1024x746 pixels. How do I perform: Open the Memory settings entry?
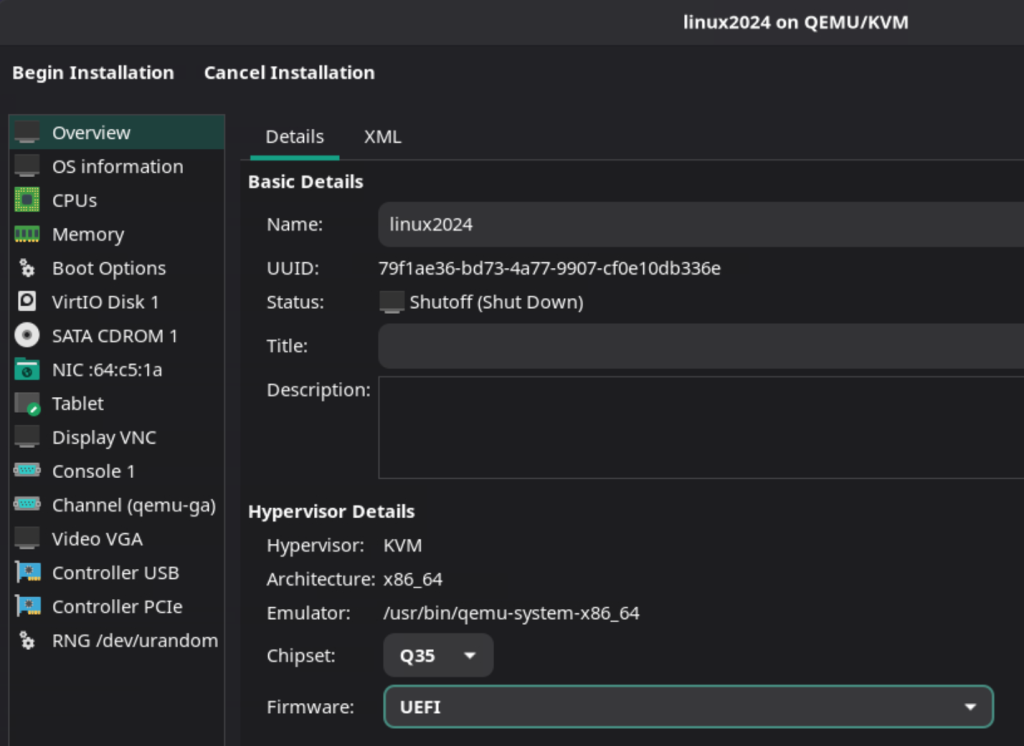pyautogui.click(x=118, y=234)
